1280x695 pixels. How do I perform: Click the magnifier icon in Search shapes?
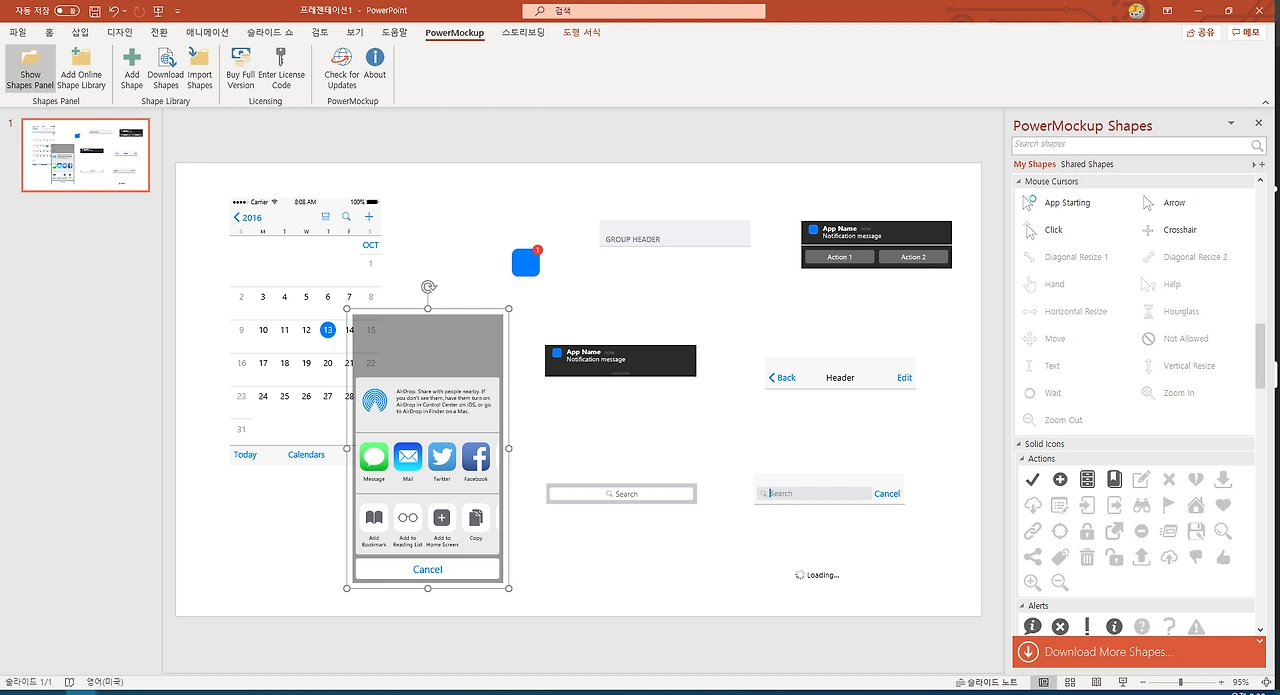pyautogui.click(x=1257, y=146)
